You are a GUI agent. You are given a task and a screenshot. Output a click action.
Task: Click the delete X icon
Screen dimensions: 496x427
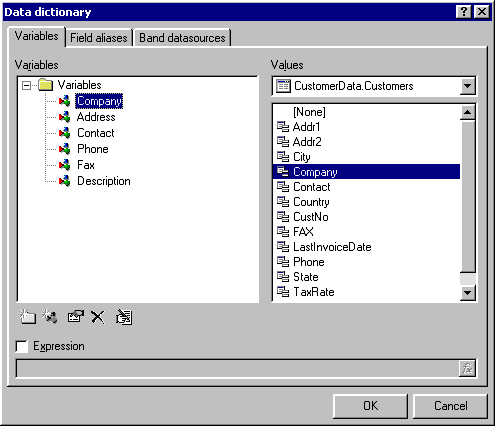[98, 317]
